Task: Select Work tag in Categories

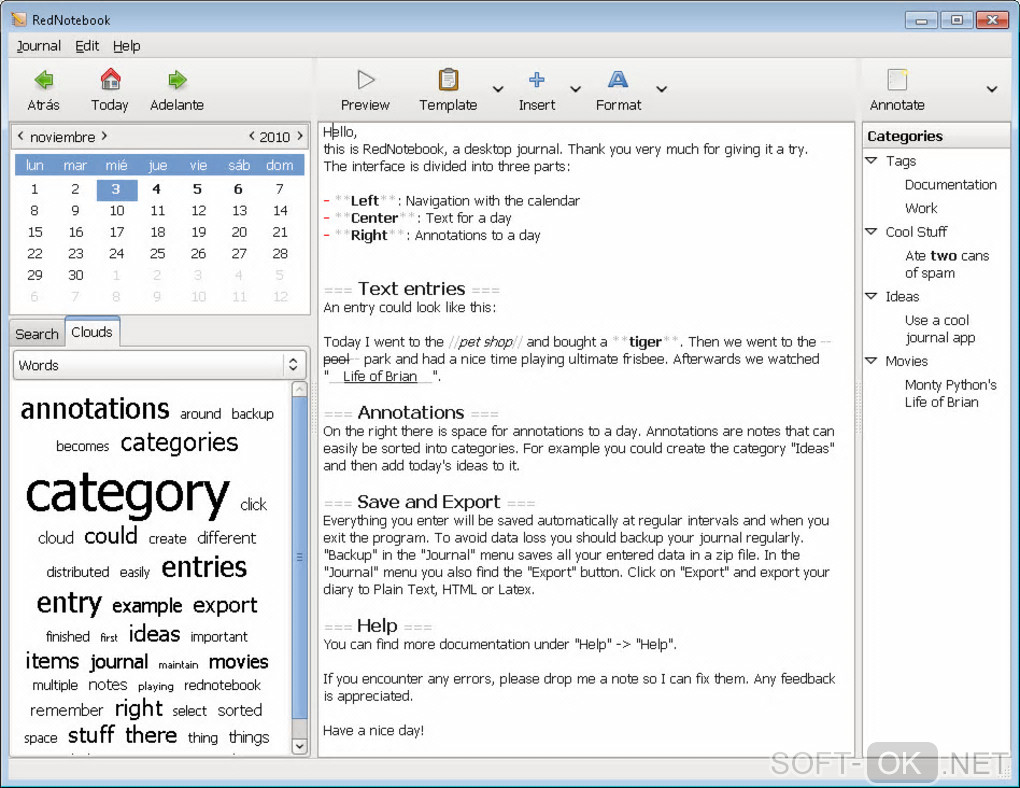Action: [921, 208]
